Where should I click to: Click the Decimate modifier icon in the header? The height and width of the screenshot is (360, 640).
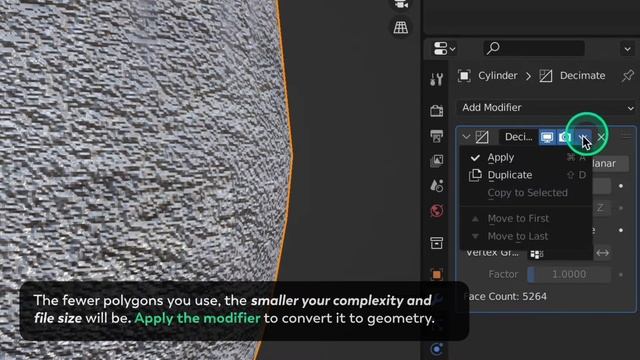point(482,137)
